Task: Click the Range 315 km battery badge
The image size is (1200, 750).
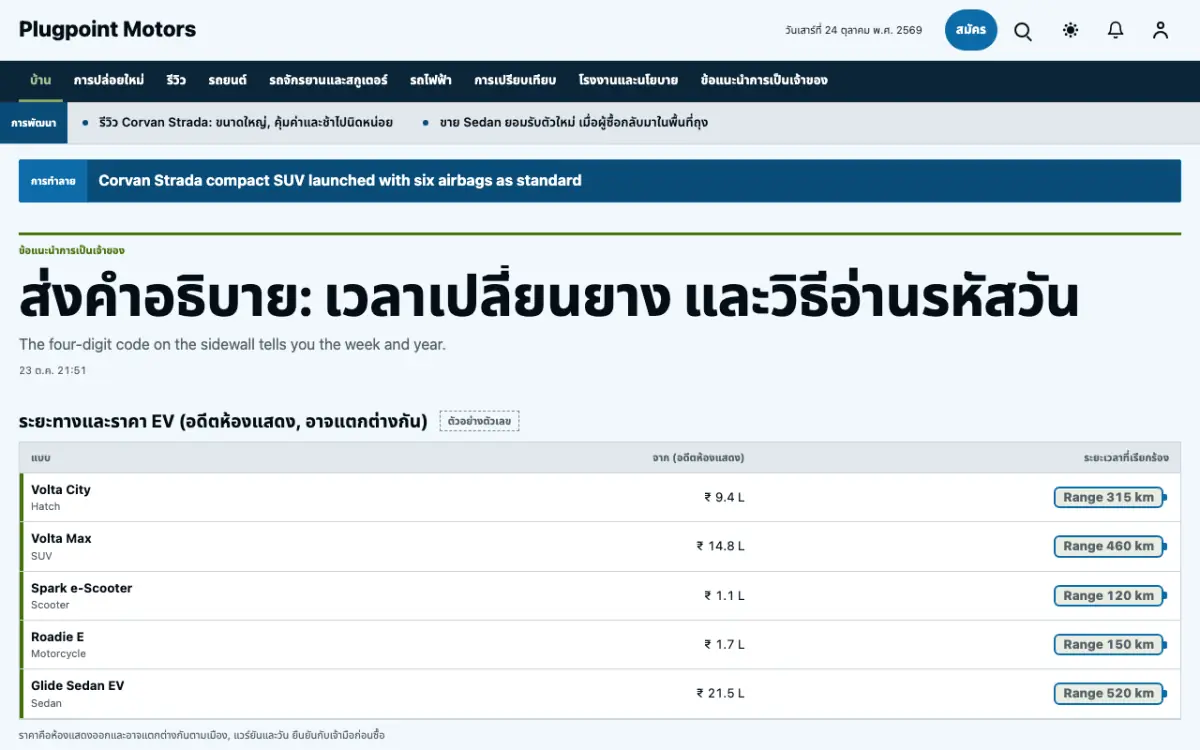Action: pyautogui.click(x=1109, y=497)
